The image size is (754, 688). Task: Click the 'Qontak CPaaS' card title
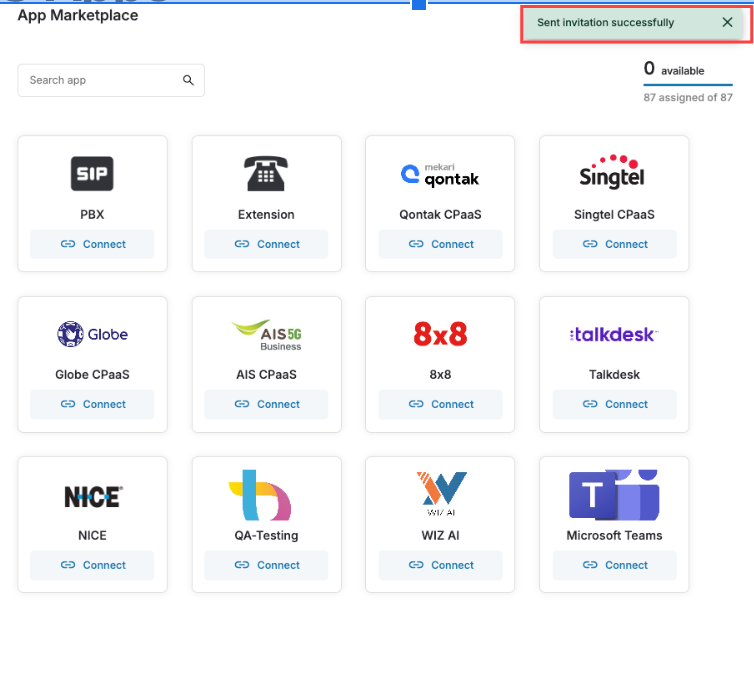coord(440,214)
